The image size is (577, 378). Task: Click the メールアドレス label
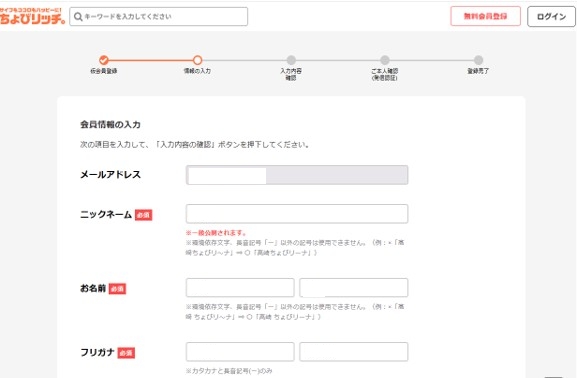[110, 174]
